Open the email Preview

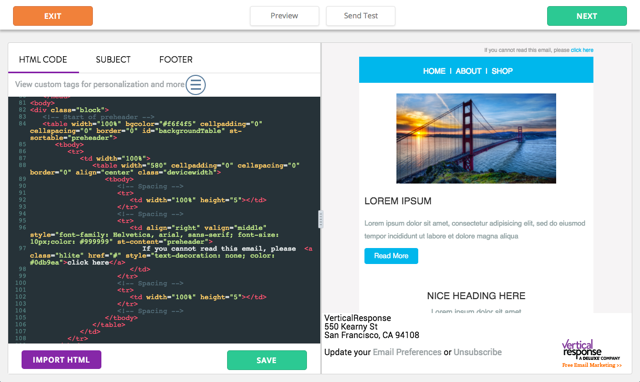point(284,16)
